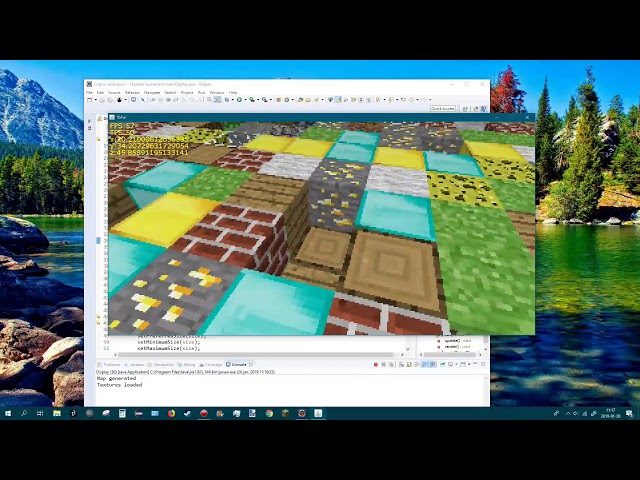Toggle the Pin Console icon

point(442,364)
